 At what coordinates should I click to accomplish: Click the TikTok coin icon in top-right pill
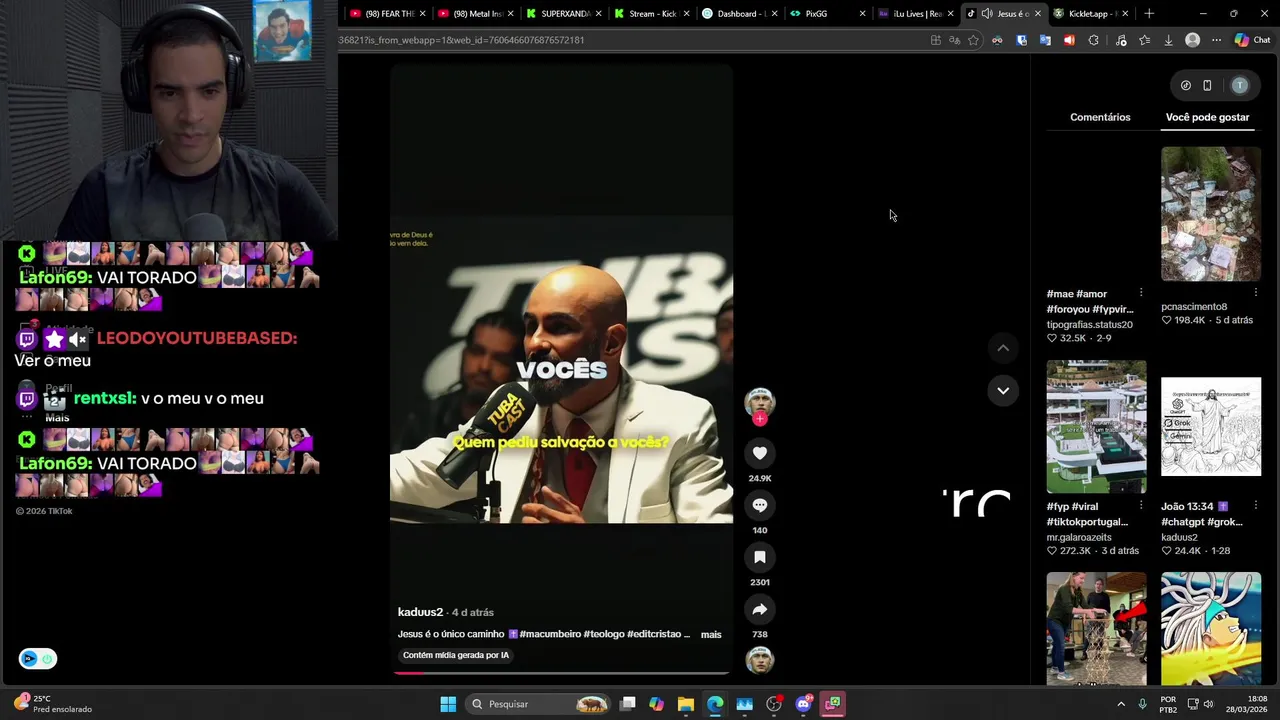tap(1186, 86)
